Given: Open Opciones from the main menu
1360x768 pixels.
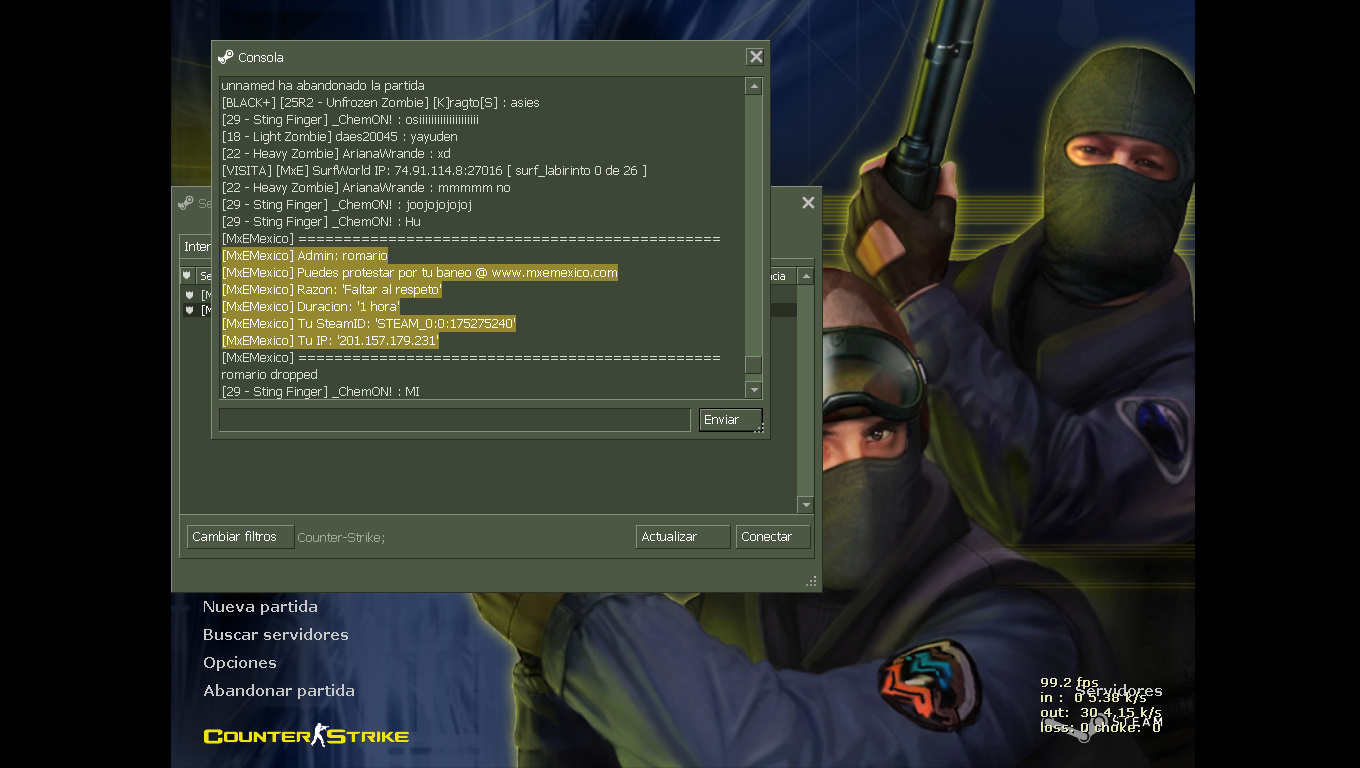Looking at the screenshot, I should click(240, 663).
